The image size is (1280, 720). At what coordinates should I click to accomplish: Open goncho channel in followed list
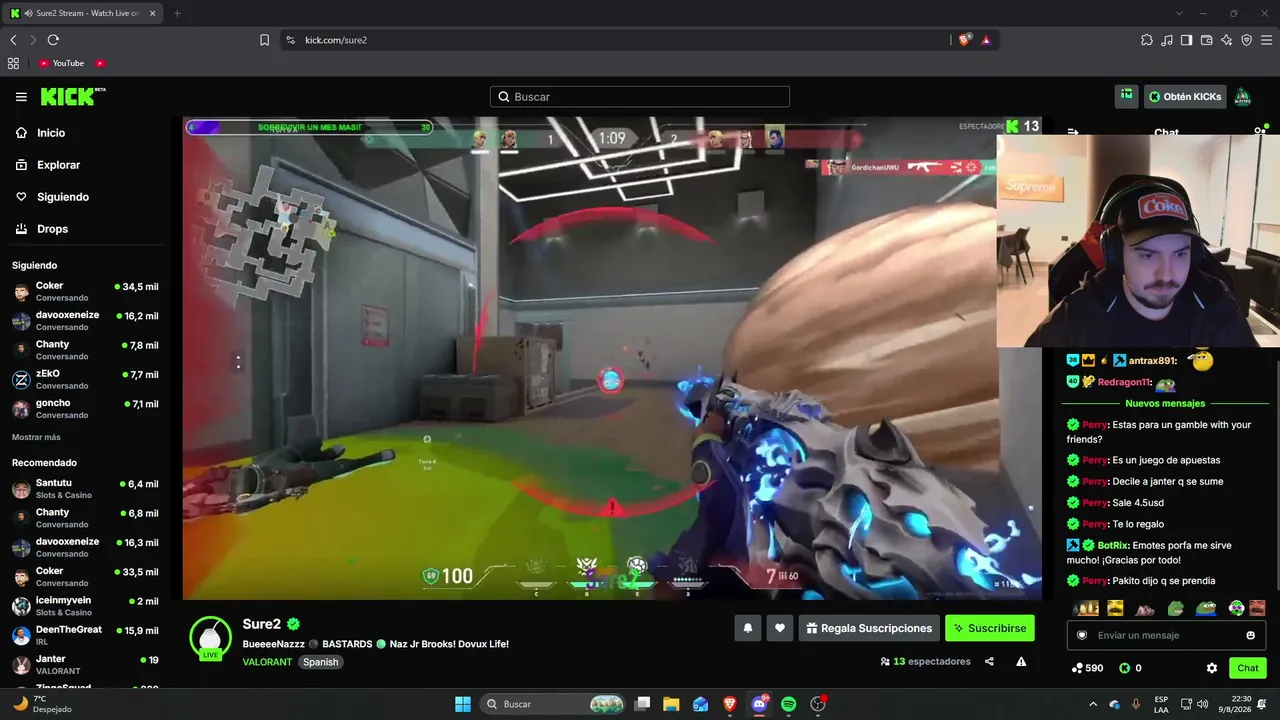[85, 408]
